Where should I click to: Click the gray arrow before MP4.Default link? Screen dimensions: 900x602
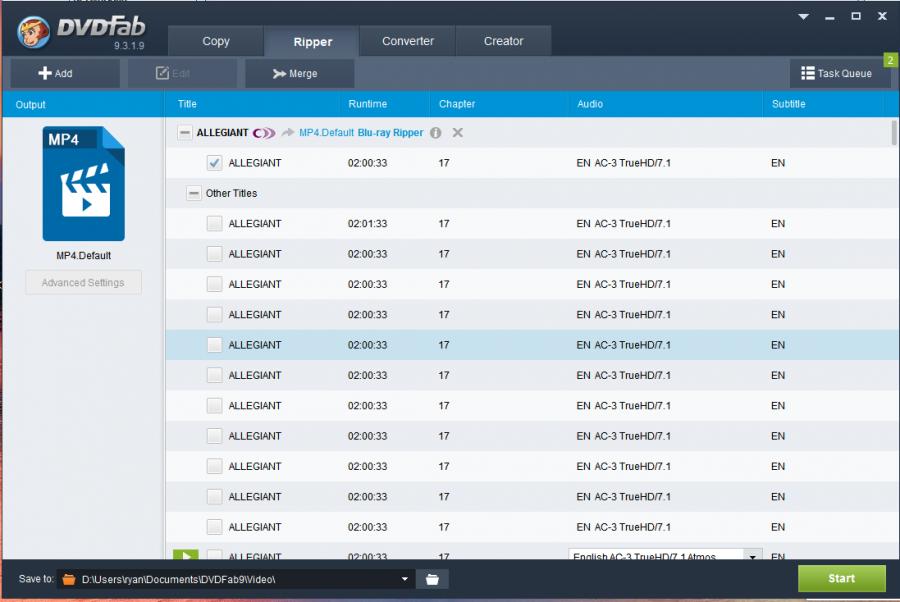pos(288,133)
